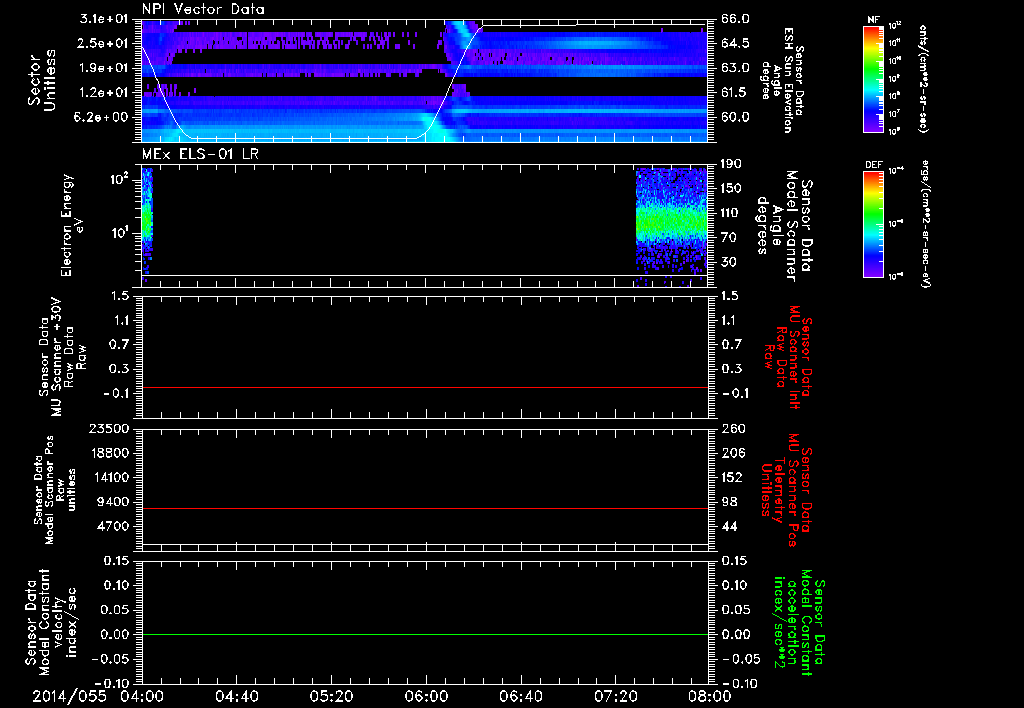Click the 98 telemetry tick label
The width and height of the screenshot is (1024, 708).
click(x=728, y=502)
